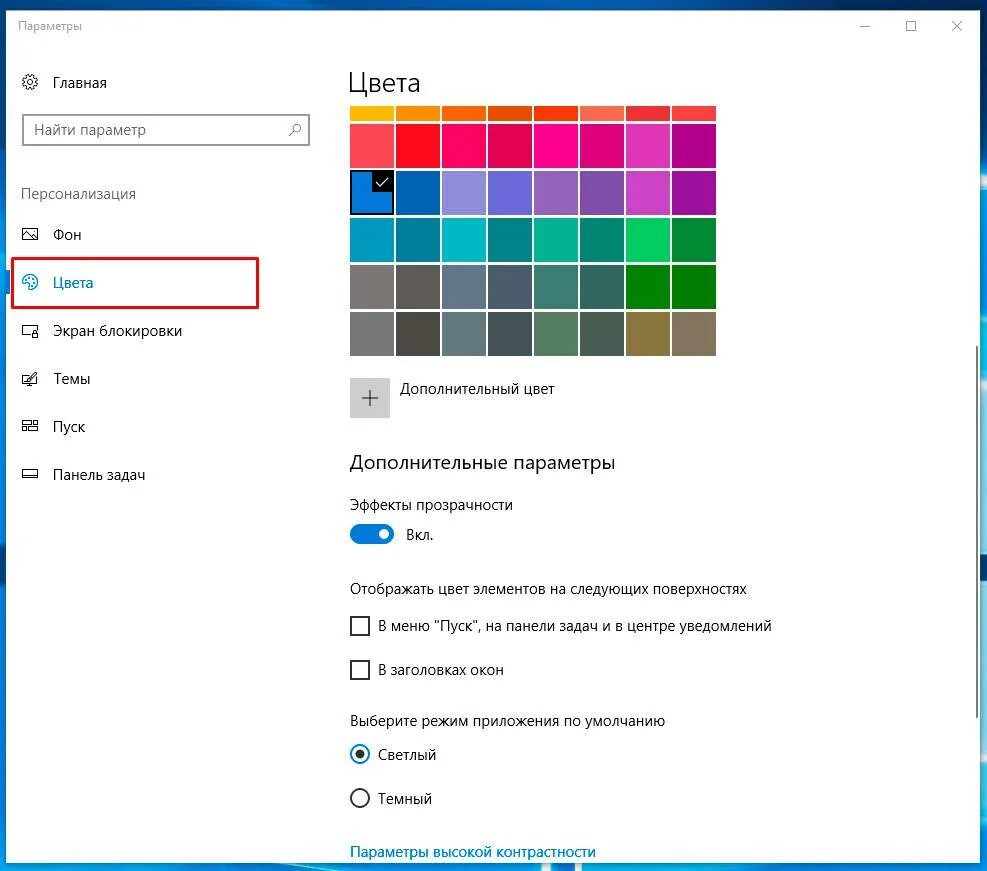Screen dimensions: 987x871
Task: Click the Темы icon
Action: coord(30,378)
